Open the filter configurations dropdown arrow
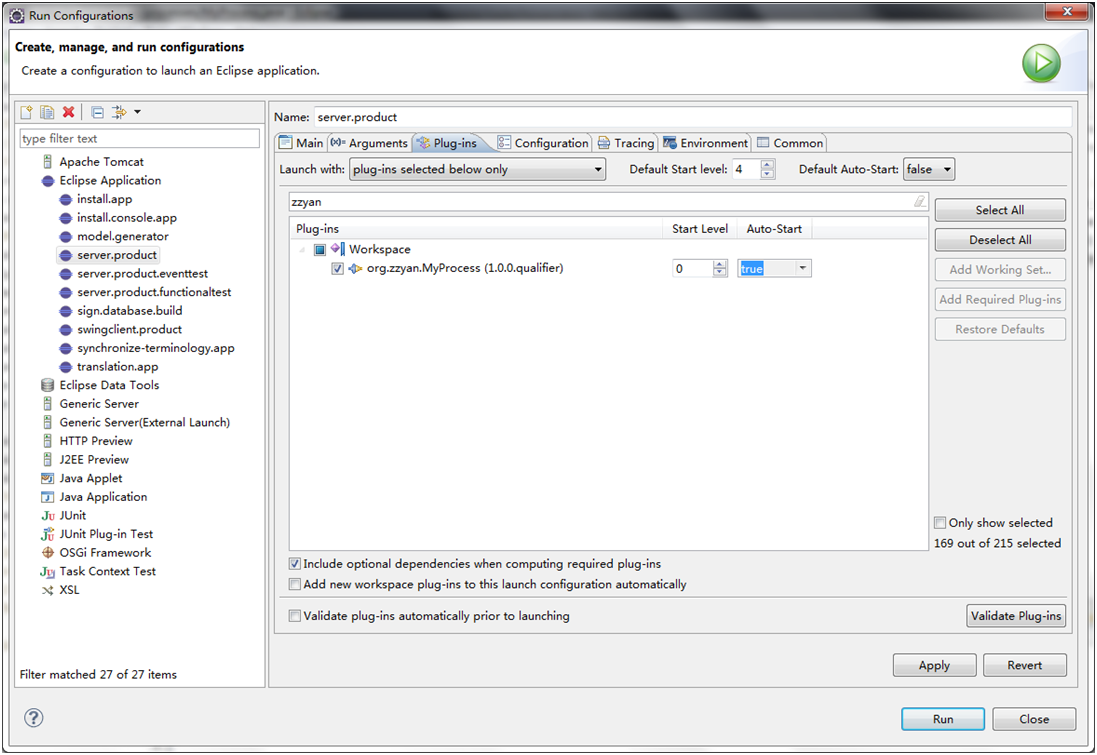 137,112
